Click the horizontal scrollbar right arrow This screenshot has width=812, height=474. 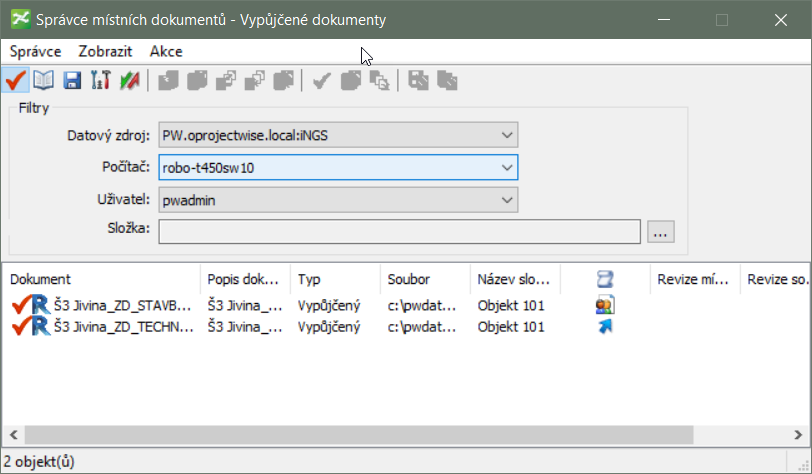[798, 435]
